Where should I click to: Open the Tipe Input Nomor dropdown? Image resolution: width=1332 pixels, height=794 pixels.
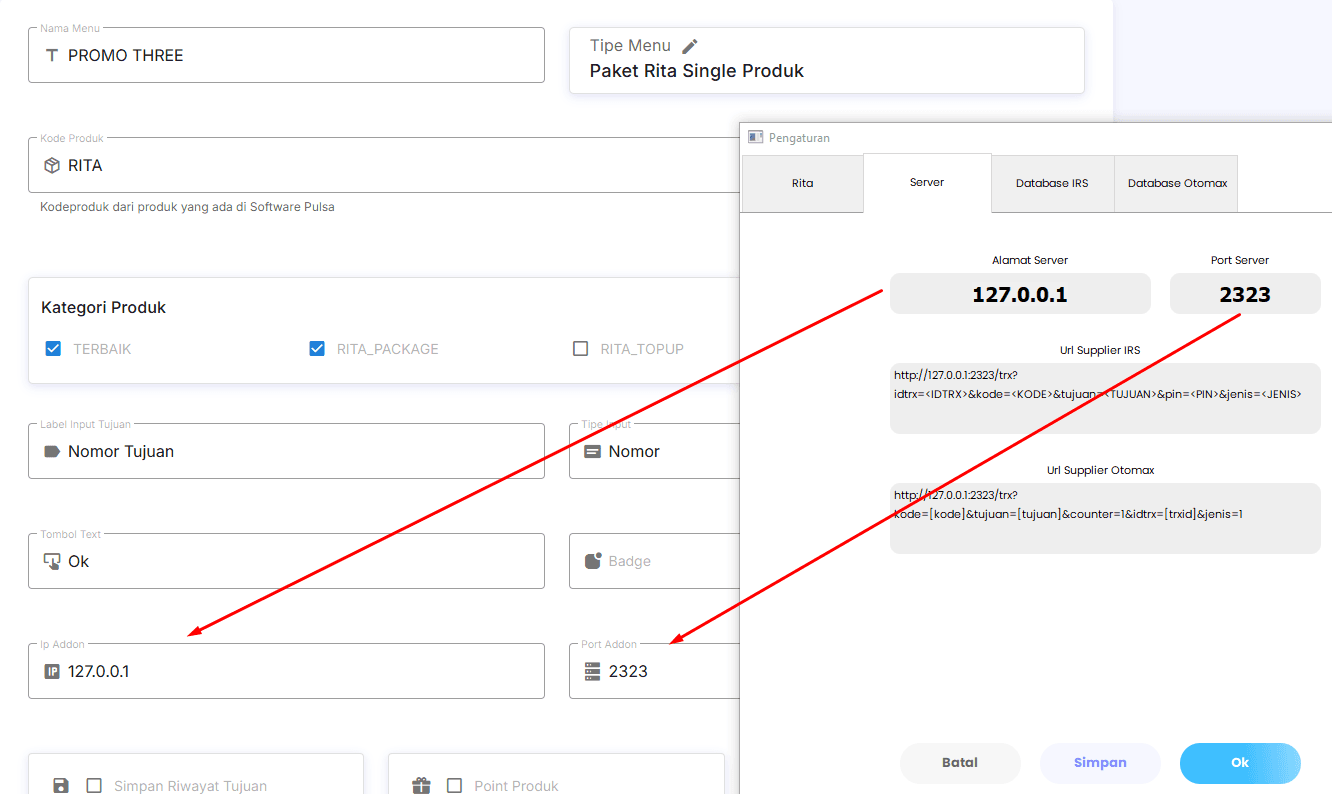(655, 452)
